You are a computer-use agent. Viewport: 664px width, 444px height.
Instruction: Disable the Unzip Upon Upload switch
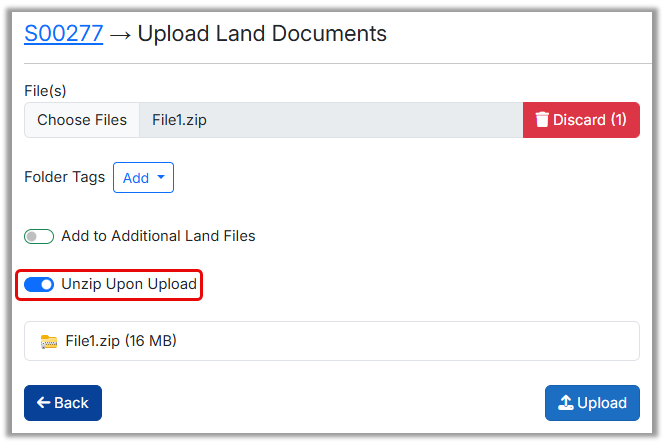point(39,285)
